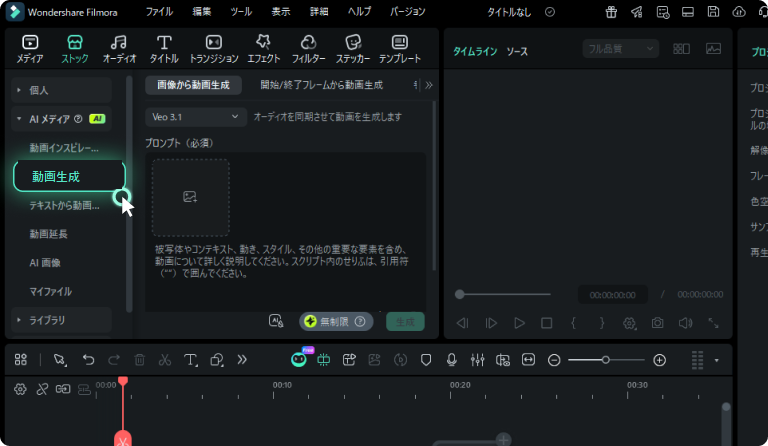The width and height of the screenshot is (768, 446).
Task: Click the scissors split icon
Action: point(165,360)
